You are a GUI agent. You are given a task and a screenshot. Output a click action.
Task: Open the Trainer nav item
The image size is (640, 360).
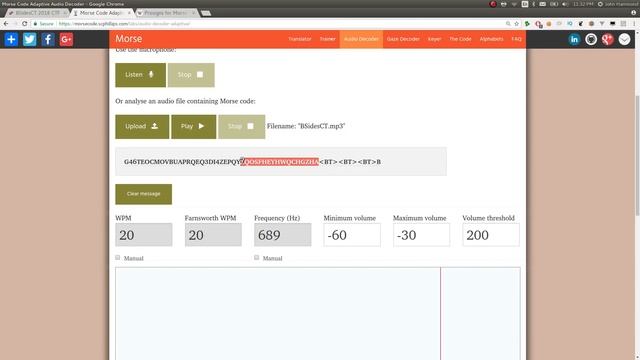click(x=327, y=39)
